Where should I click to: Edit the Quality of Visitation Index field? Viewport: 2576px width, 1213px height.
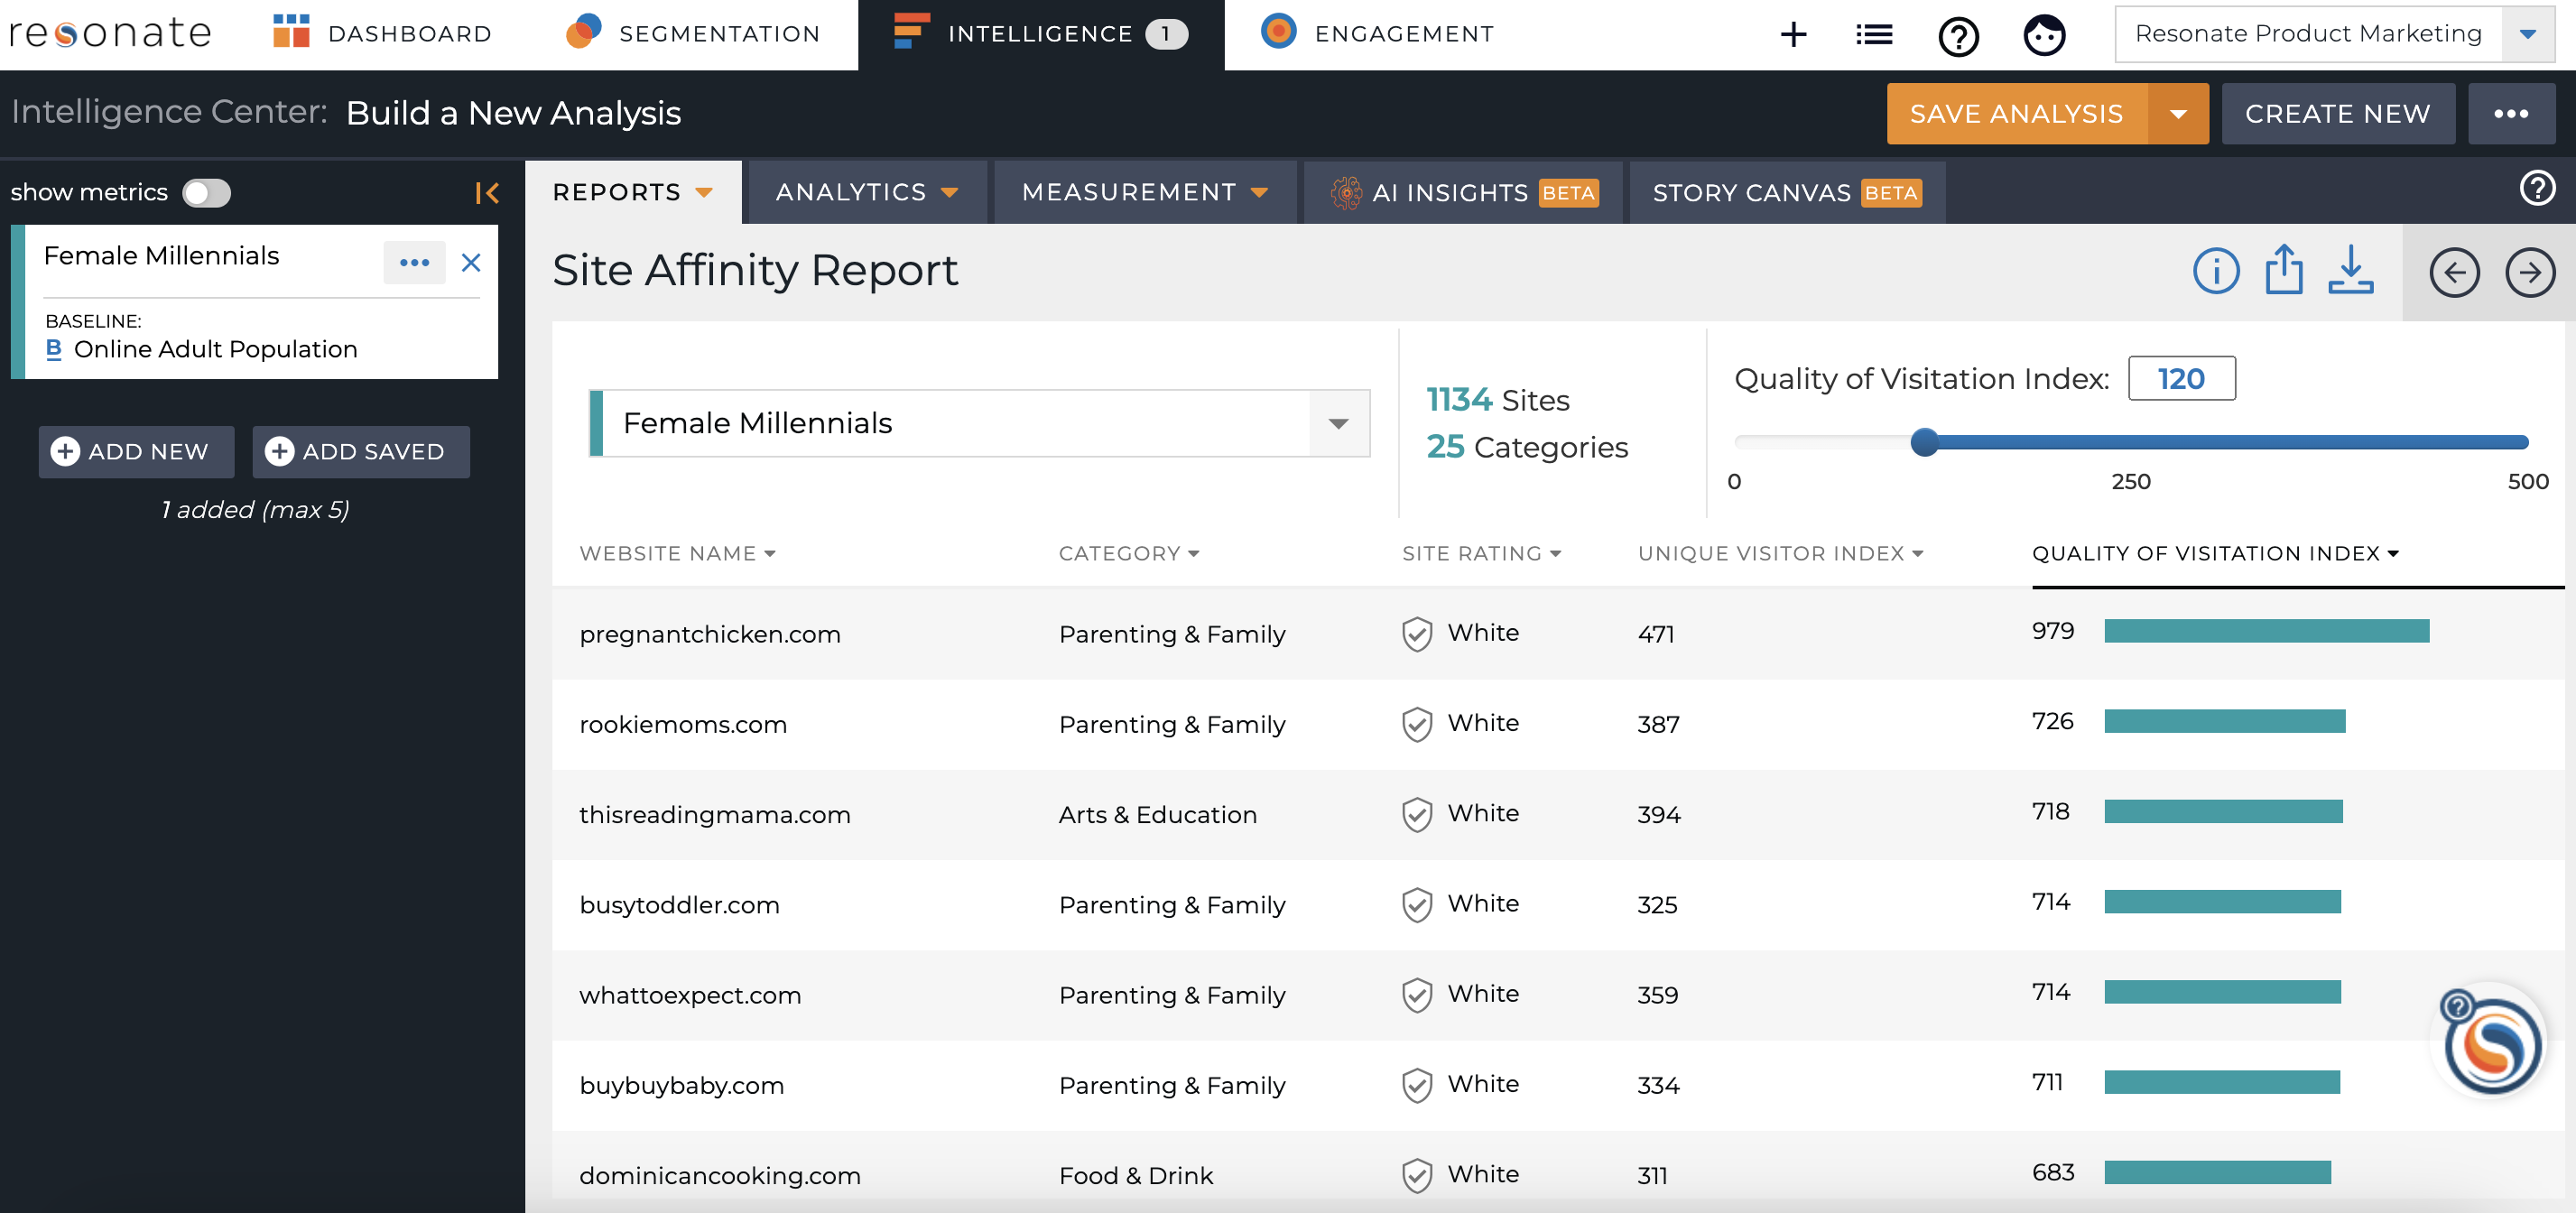[x=2181, y=379]
